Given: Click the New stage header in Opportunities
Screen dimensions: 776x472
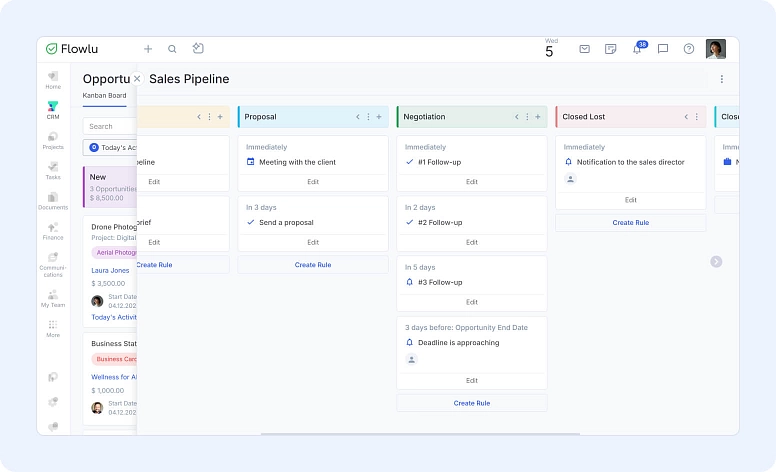Looking at the screenshot, I should [110, 187].
